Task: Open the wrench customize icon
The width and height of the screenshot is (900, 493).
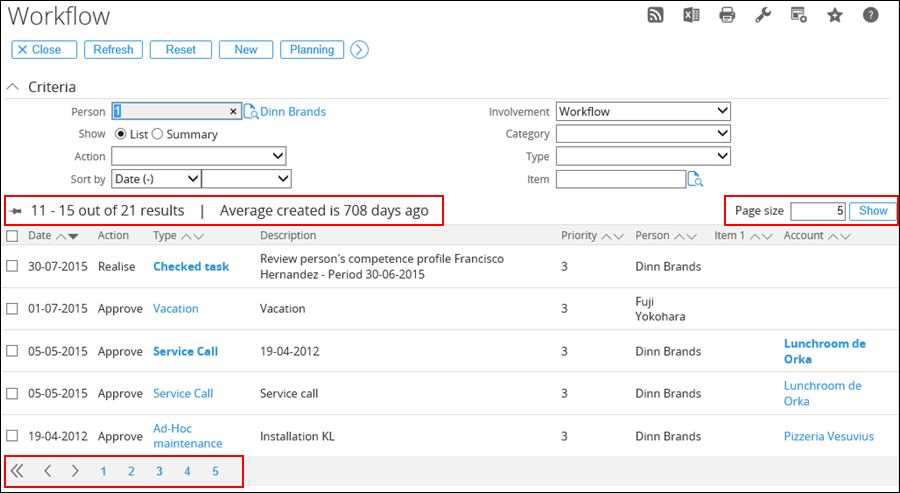Action: 763,15
